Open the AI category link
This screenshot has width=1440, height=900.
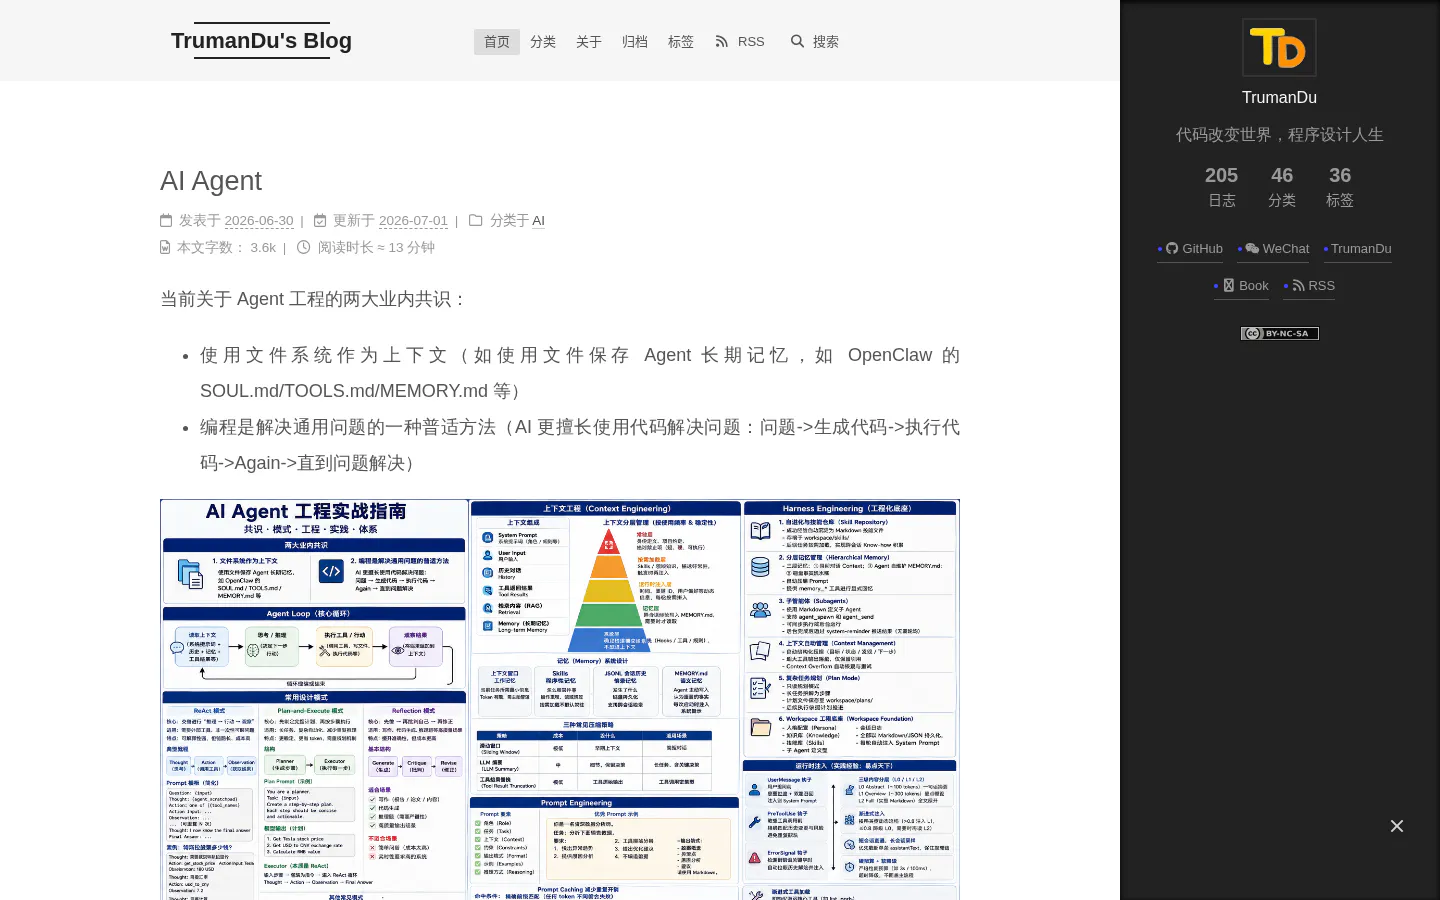click(539, 221)
